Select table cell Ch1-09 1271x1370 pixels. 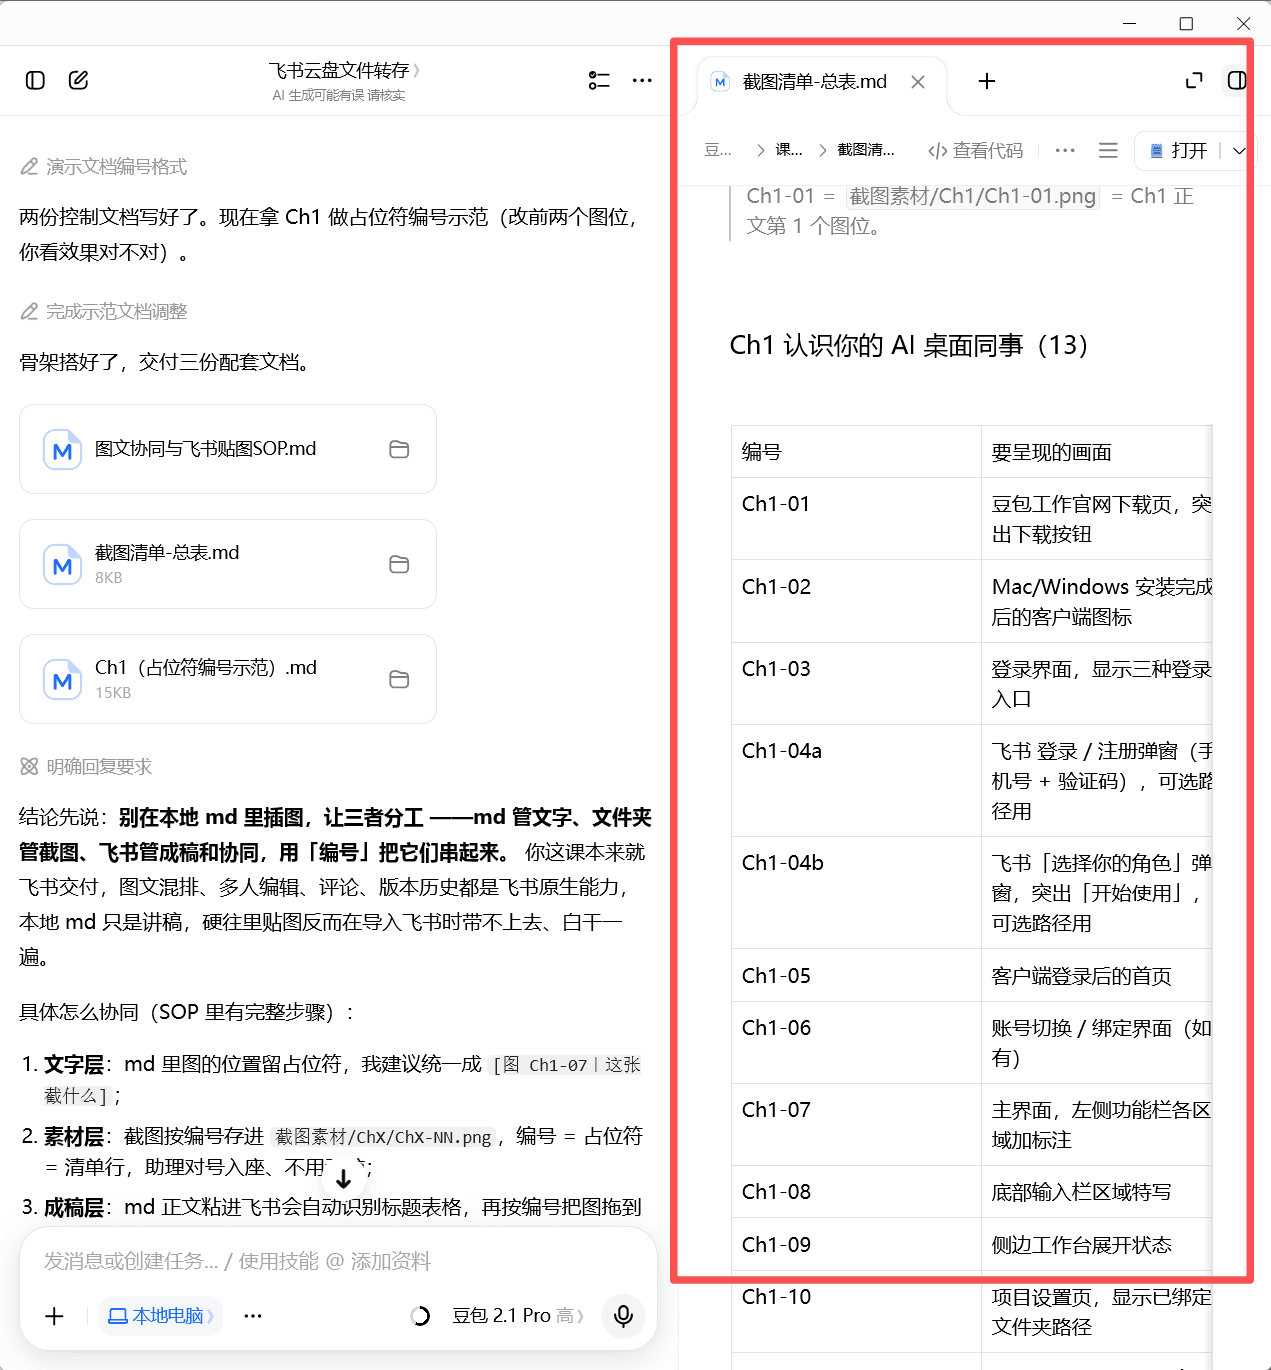(856, 1244)
